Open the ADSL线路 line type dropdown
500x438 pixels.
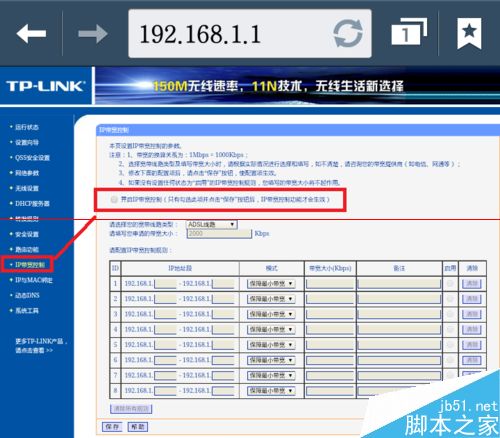click(x=212, y=224)
